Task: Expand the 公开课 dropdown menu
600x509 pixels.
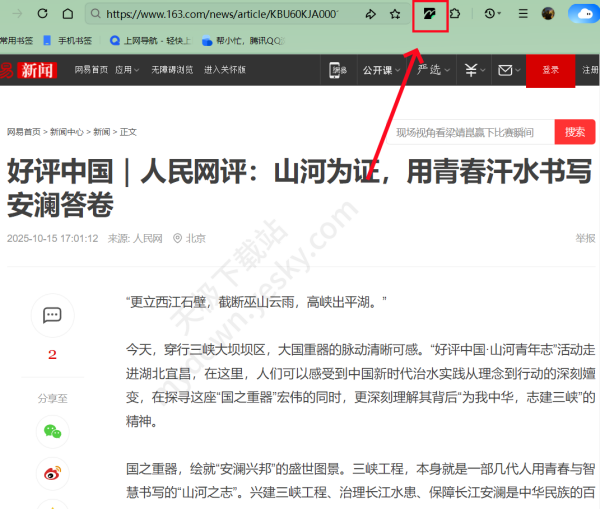Action: click(381, 70)
